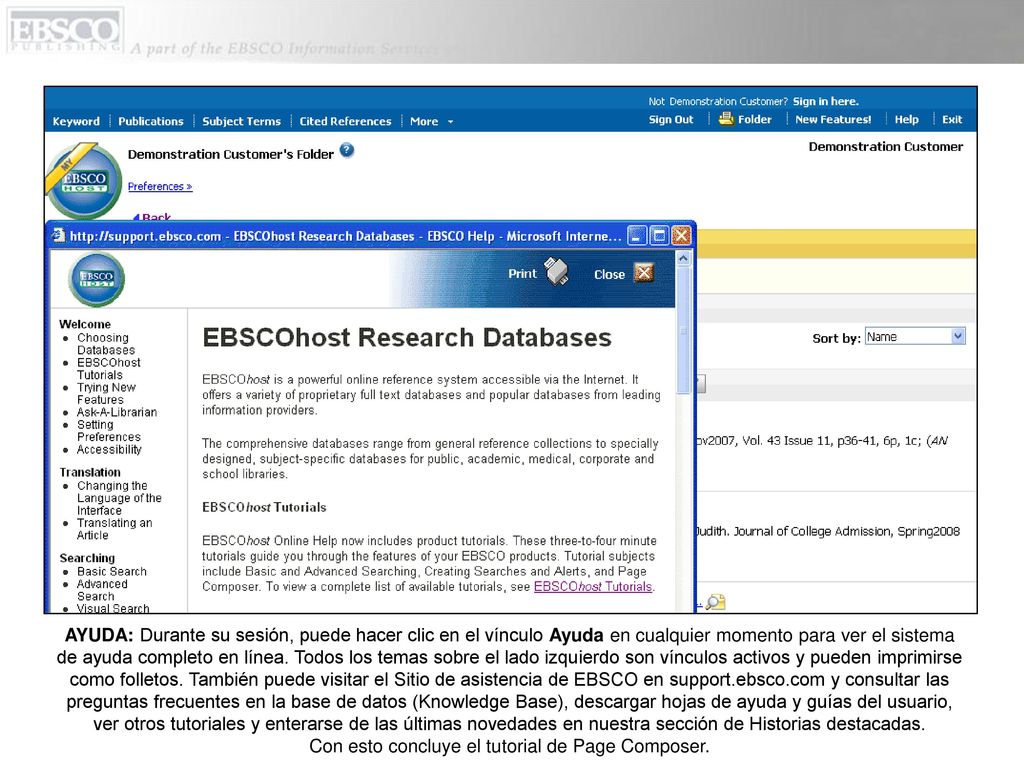1024x768 pixels.
Task: Click the help window vertical scrollbar thumb
Action: point(683,330)
